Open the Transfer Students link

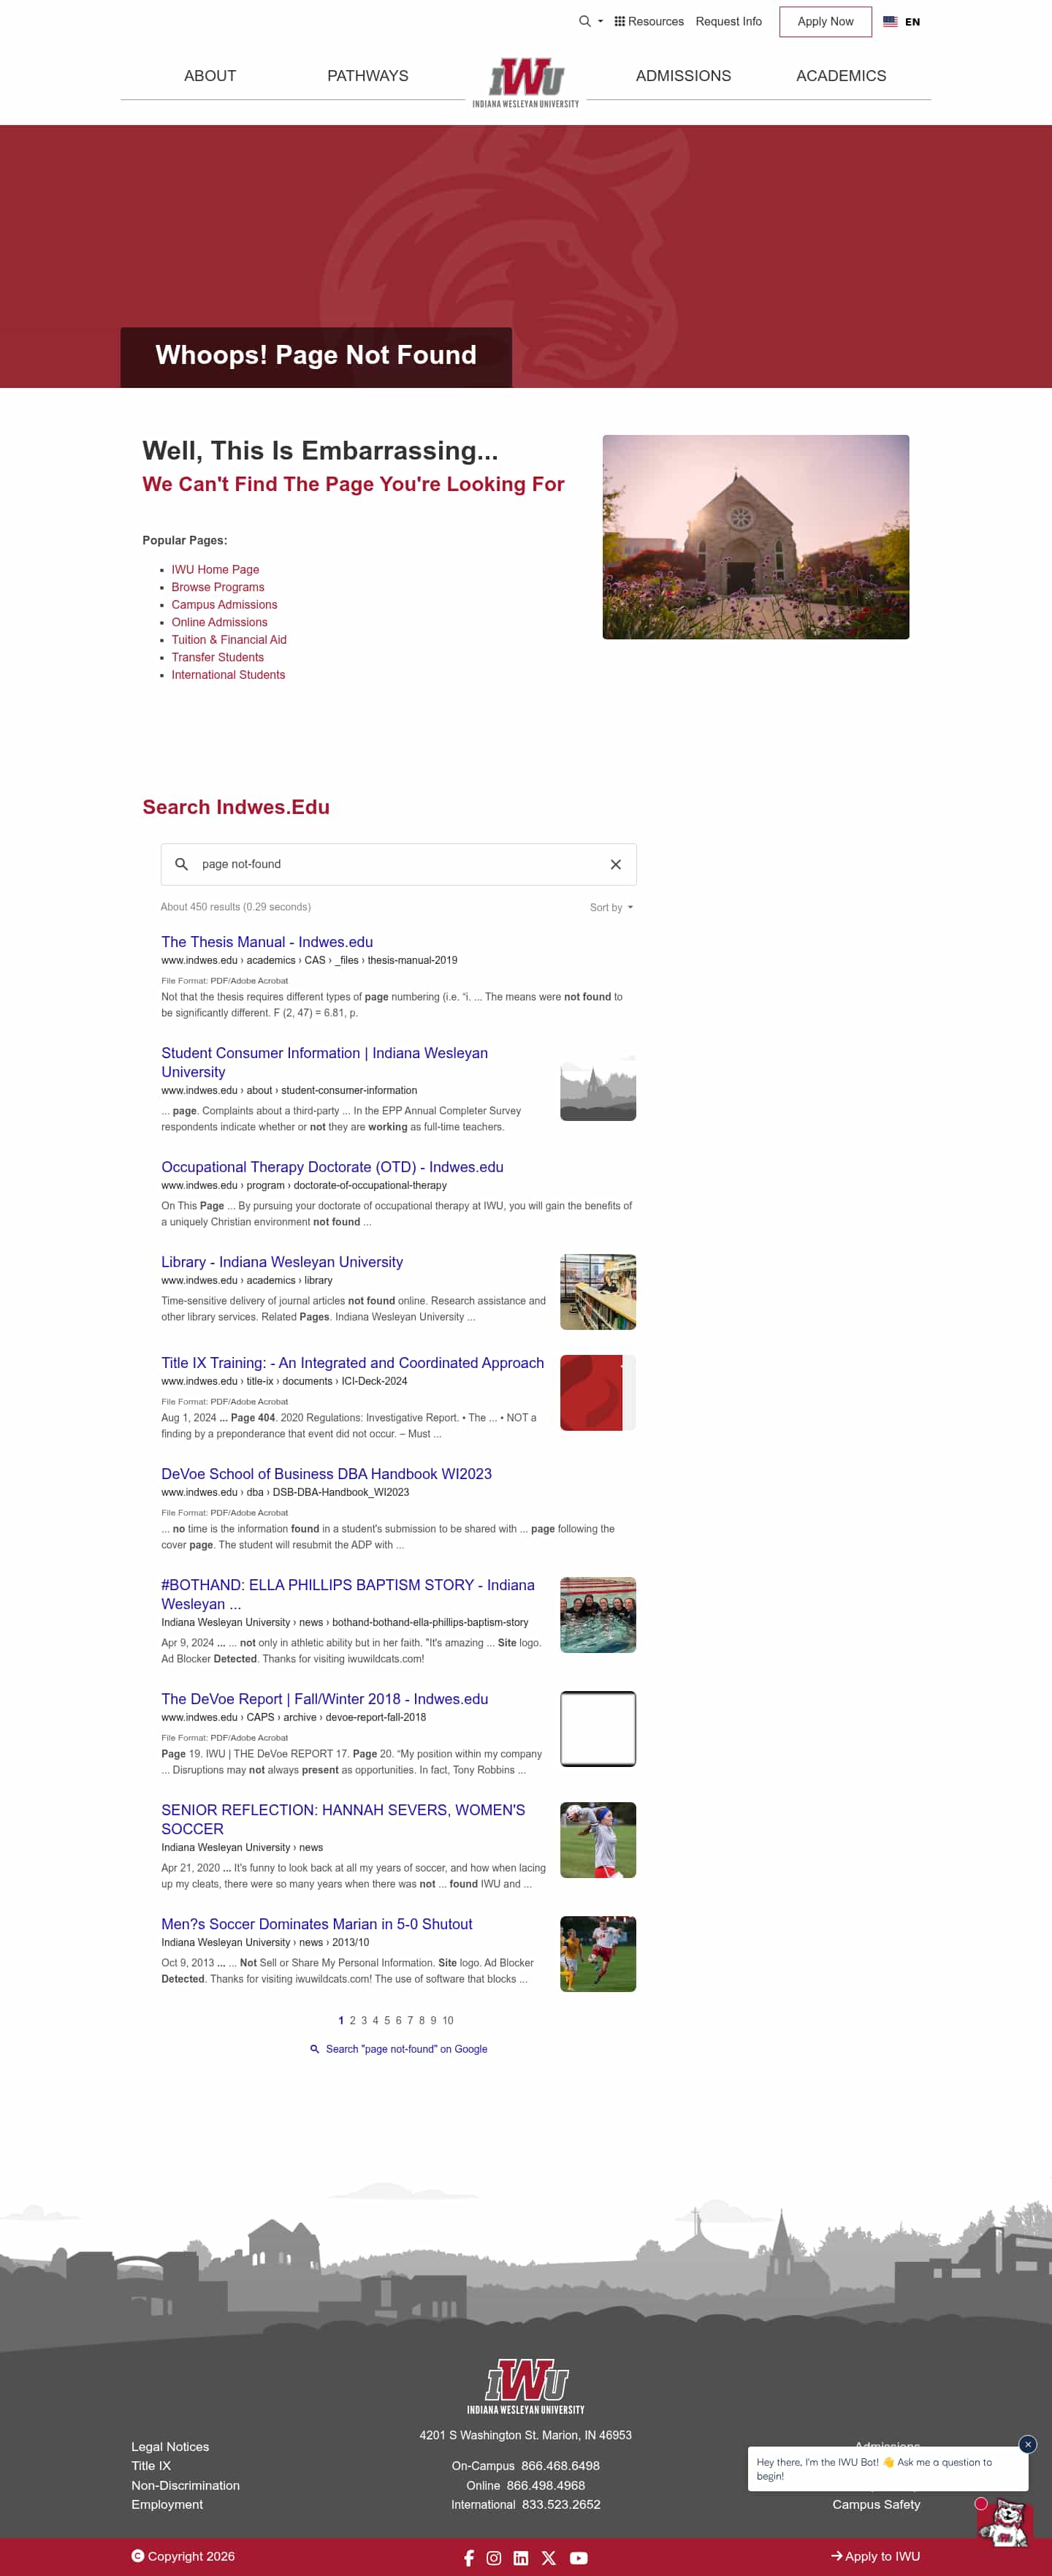pos(217,657)
